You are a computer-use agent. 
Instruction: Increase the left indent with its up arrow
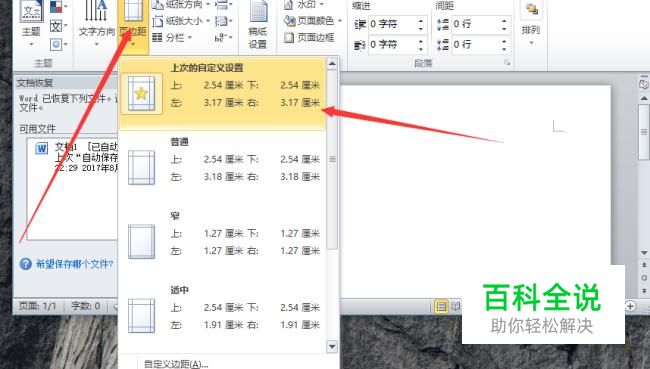click(421, 20)
